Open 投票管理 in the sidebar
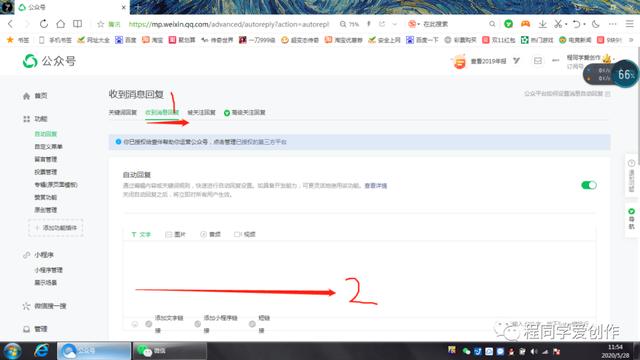The height and width of the screenshot is (360, 640). coord(46,172)
